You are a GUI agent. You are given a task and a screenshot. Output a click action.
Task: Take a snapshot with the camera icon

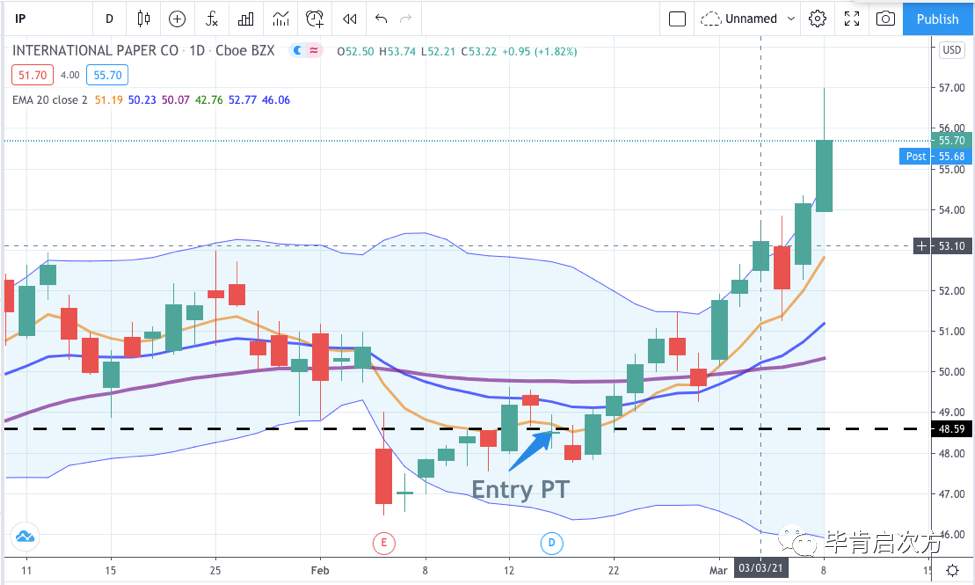click(885, 19)
